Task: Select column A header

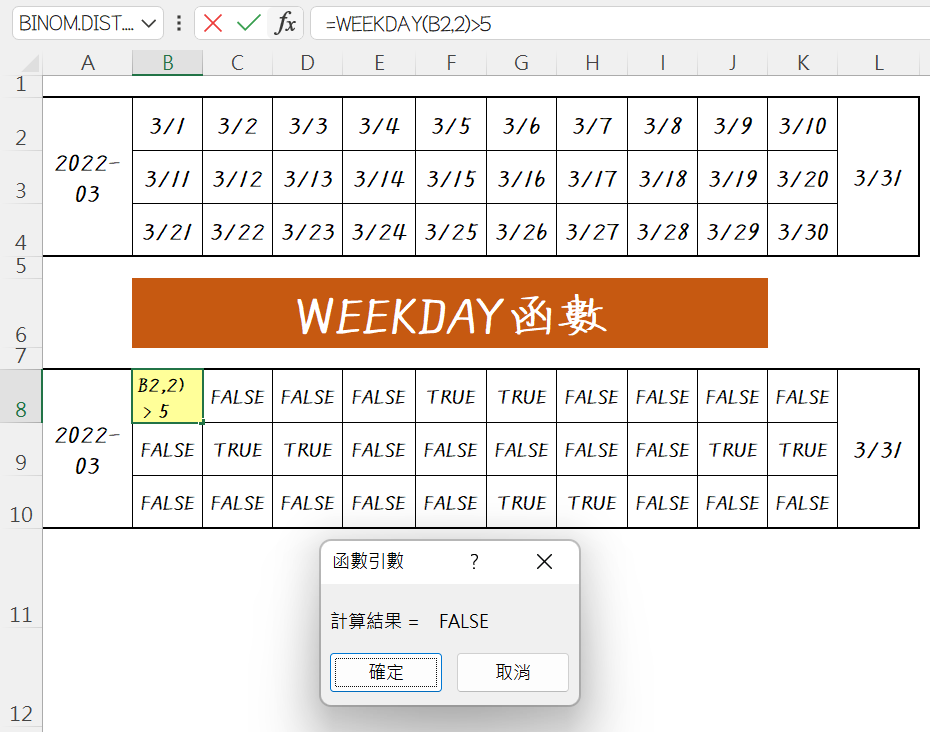Action: [88, 63]
